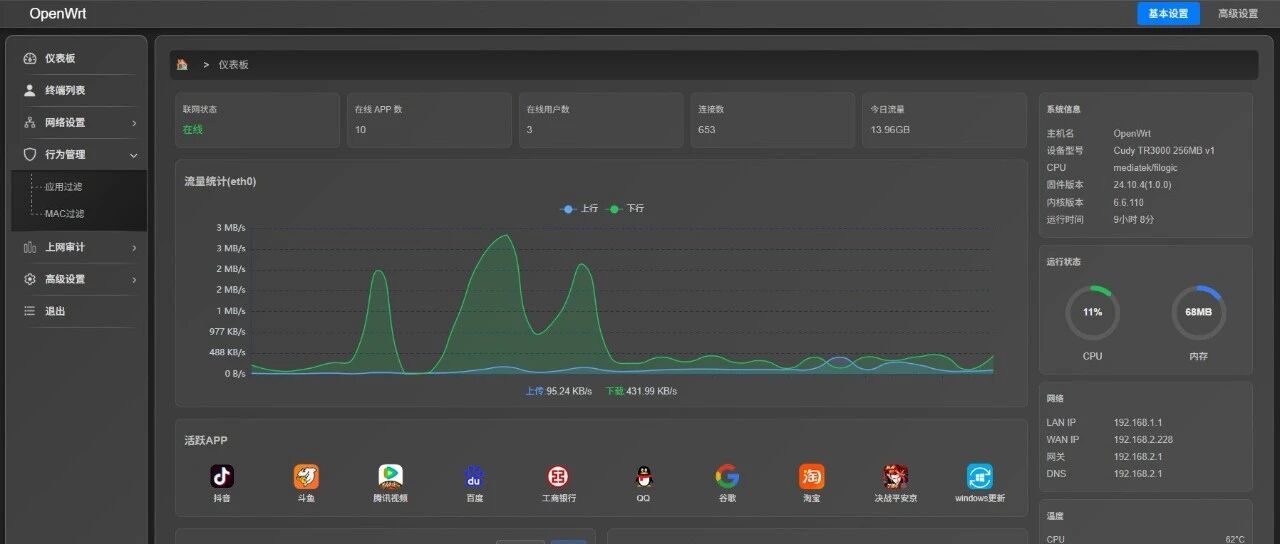Click the 上传 95.24 KB/s text
The width and height of the screenshot is (1280, 544).
[558, 391]
